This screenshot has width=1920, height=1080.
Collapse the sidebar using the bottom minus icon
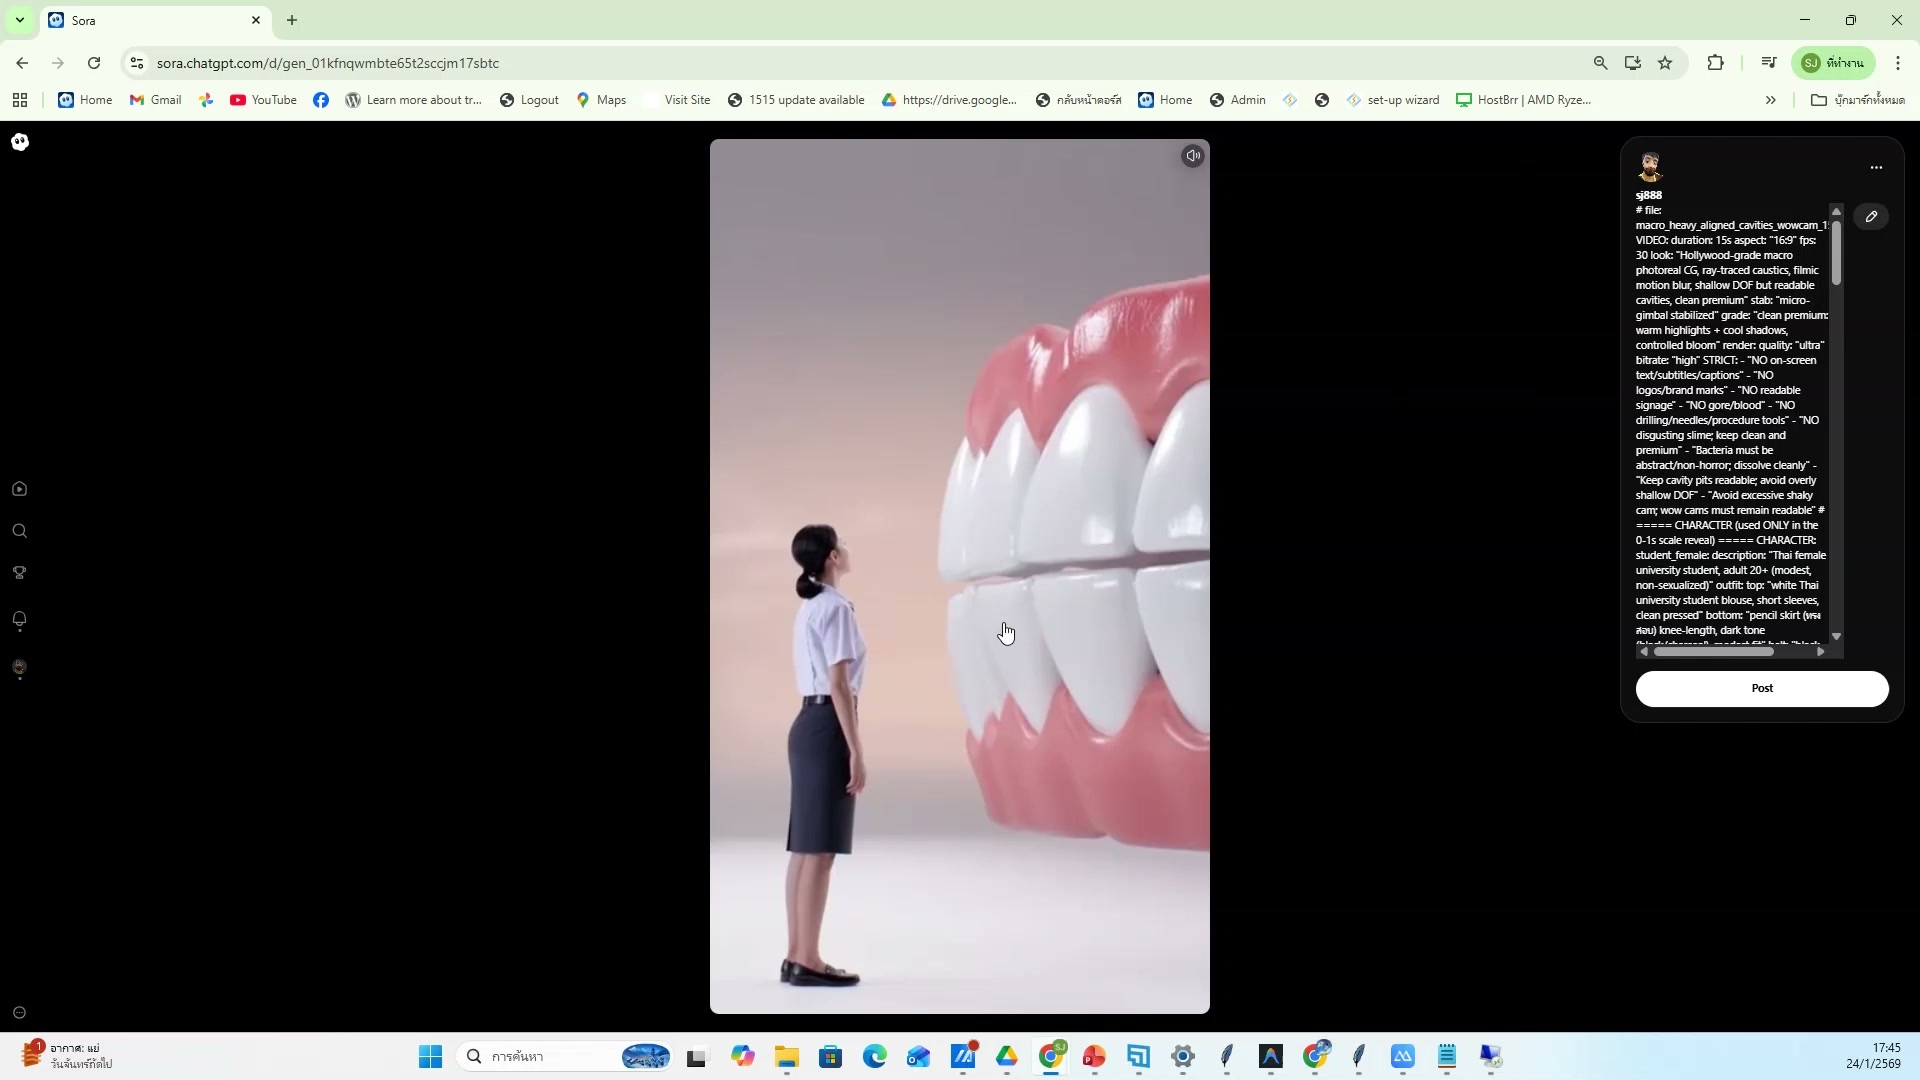click(x=20, y=1012)
